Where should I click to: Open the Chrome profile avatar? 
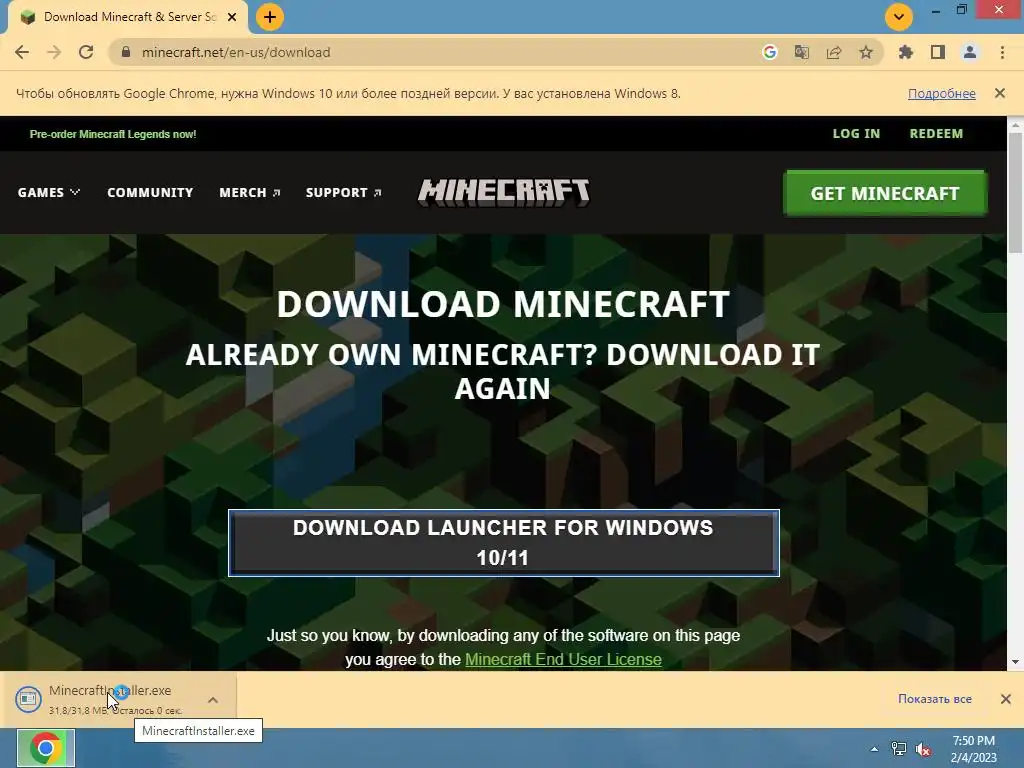coord(970,52)
